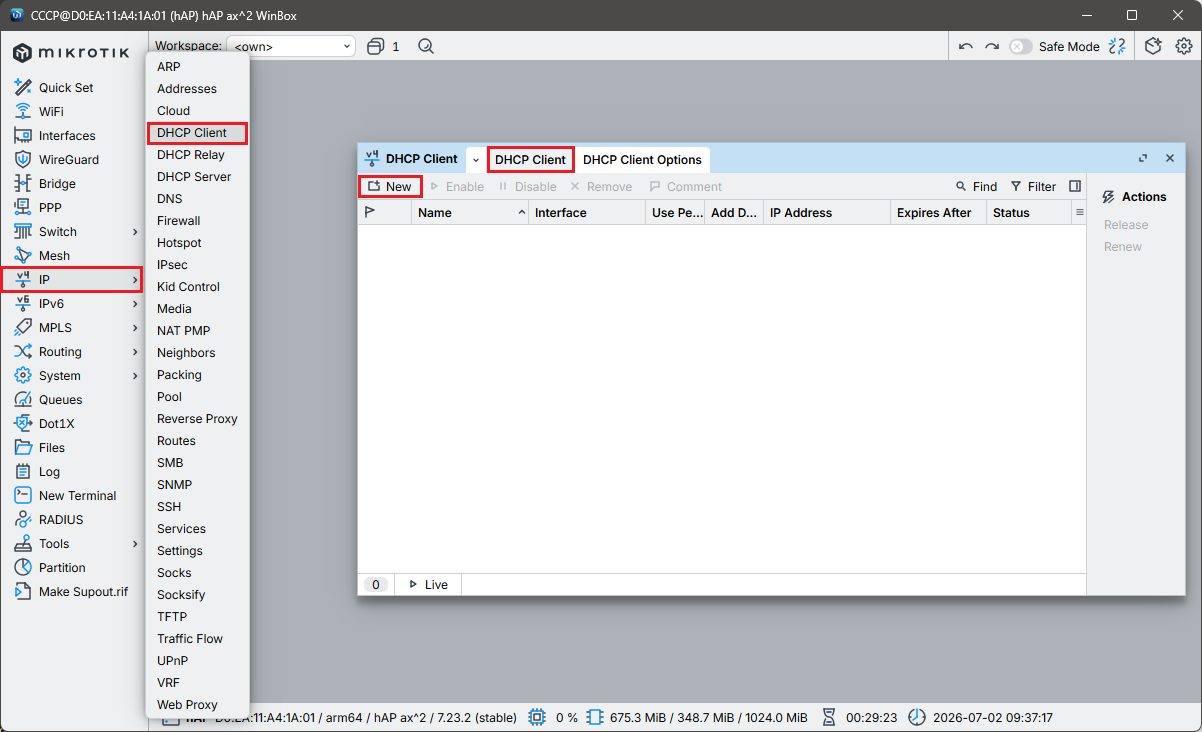Click the Comment button
This screenshot has width=1202, height=732.
[x=685, y=186]
